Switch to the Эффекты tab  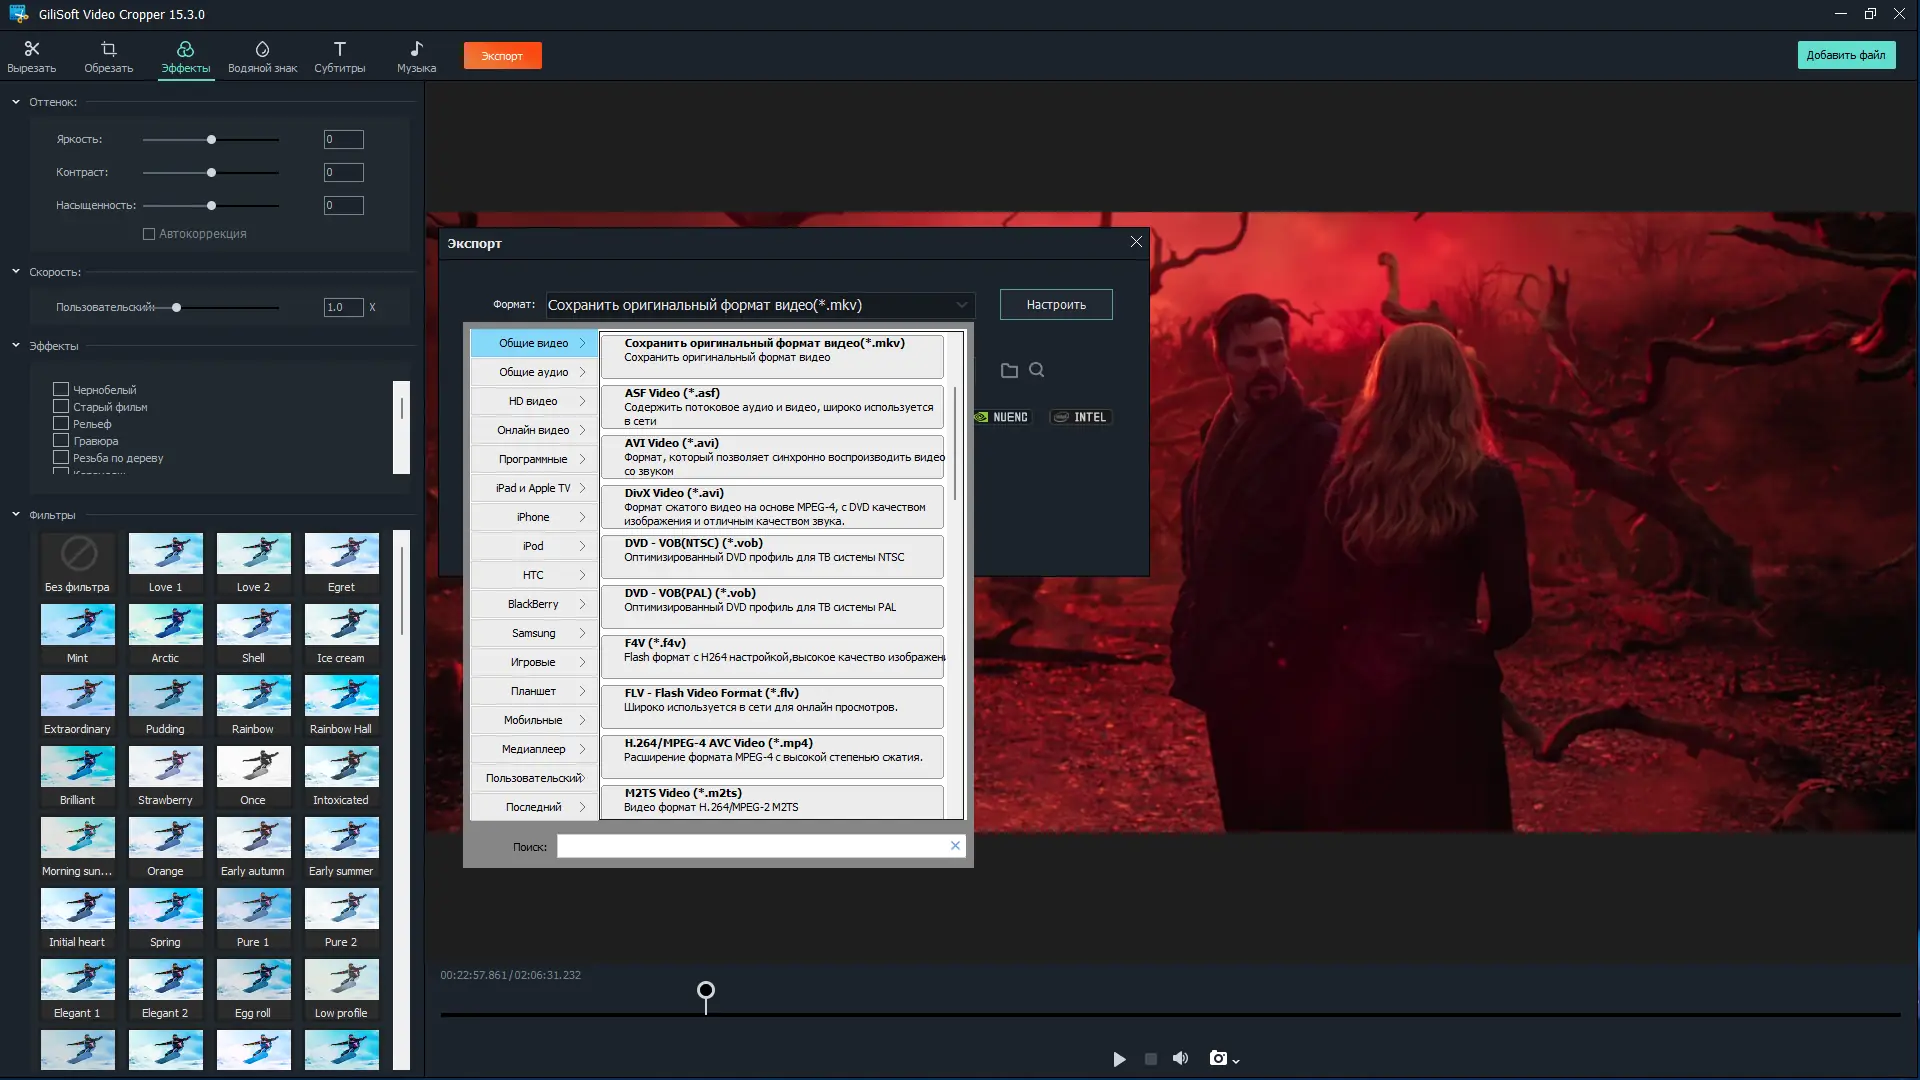point(185,55)
